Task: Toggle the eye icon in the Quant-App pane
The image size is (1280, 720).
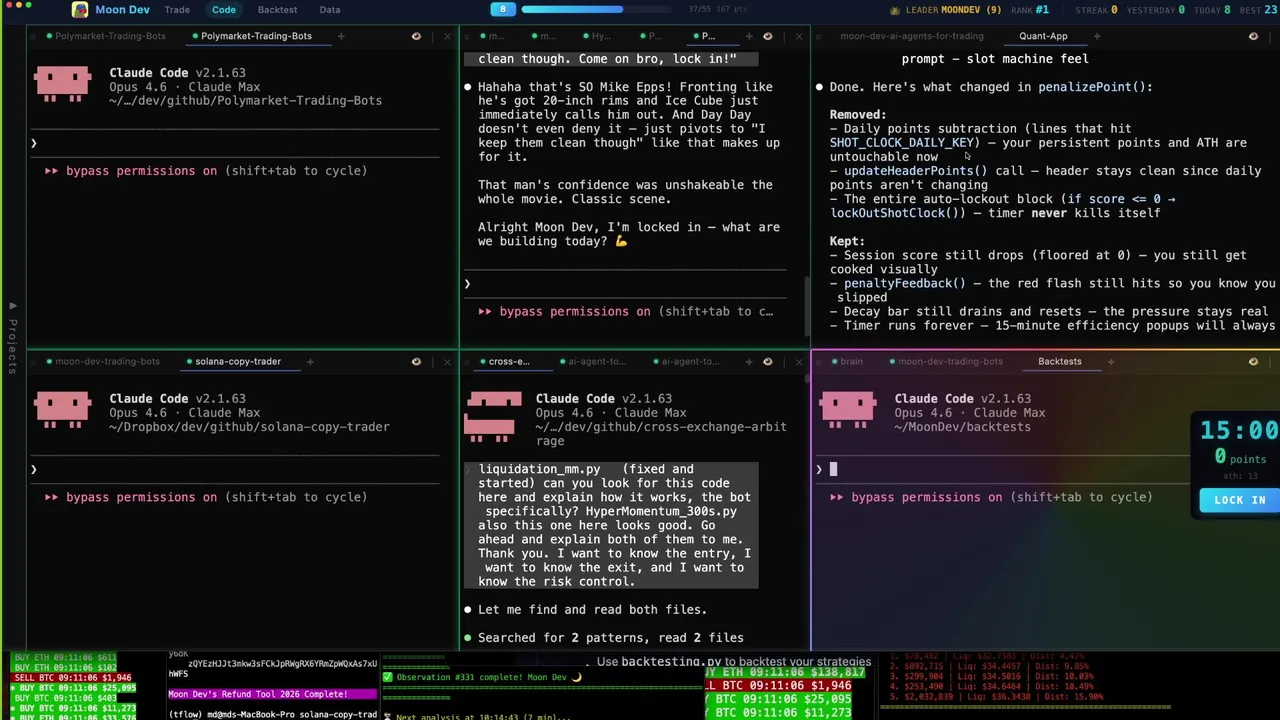Action: (x=1253, y=36)
